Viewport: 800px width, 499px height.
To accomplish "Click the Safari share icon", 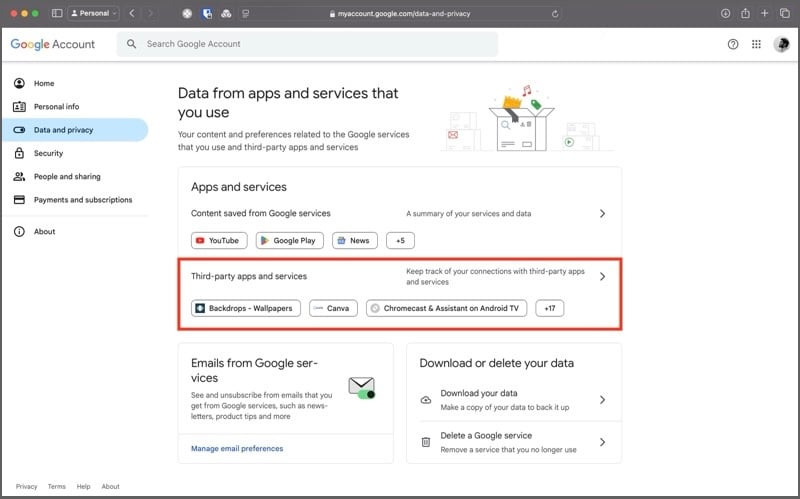I will click(745, 13).
